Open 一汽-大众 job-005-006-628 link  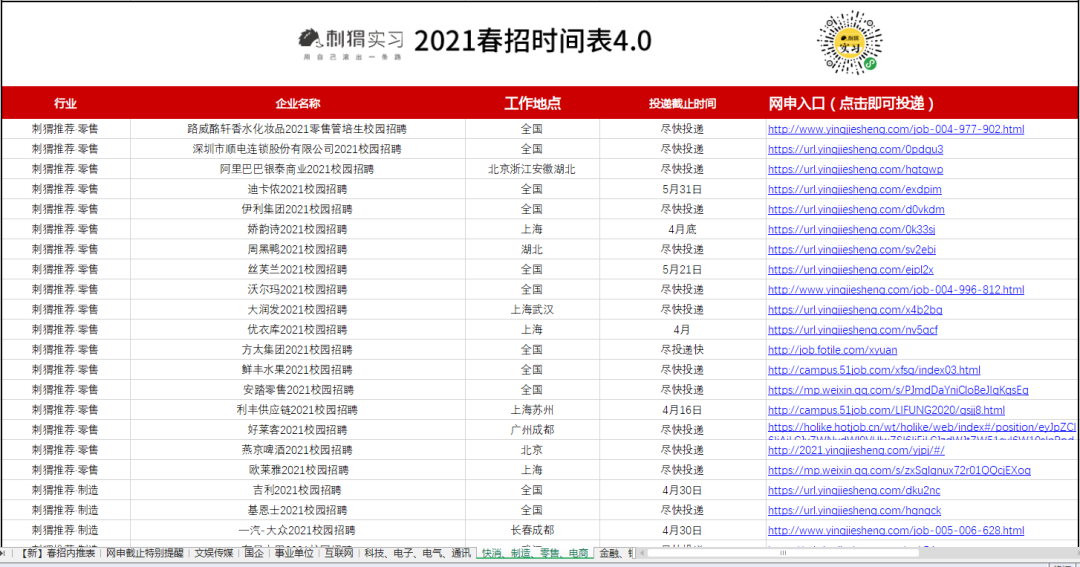(895, 530)
